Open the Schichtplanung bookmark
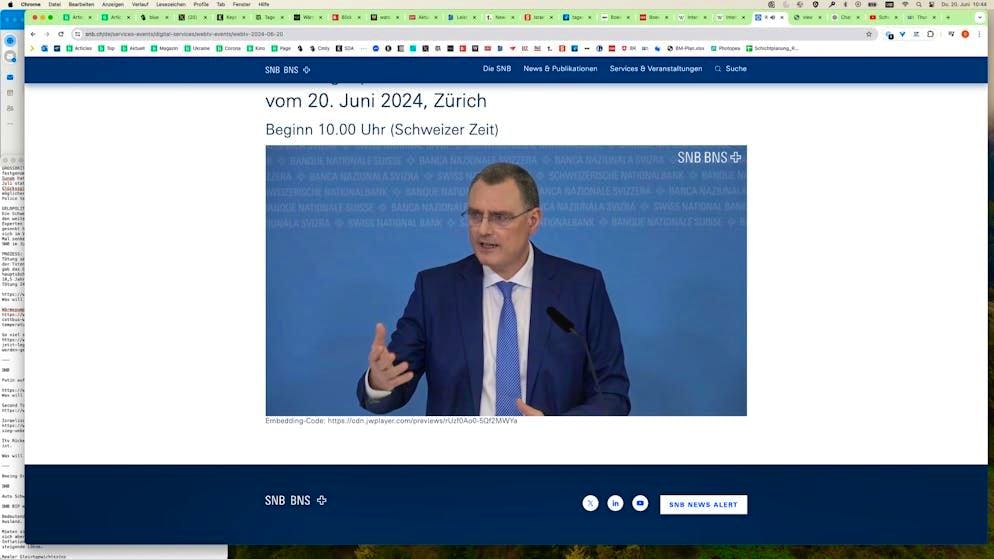The image size is (994, 559). pyautogui.click(x=772, y=48)
